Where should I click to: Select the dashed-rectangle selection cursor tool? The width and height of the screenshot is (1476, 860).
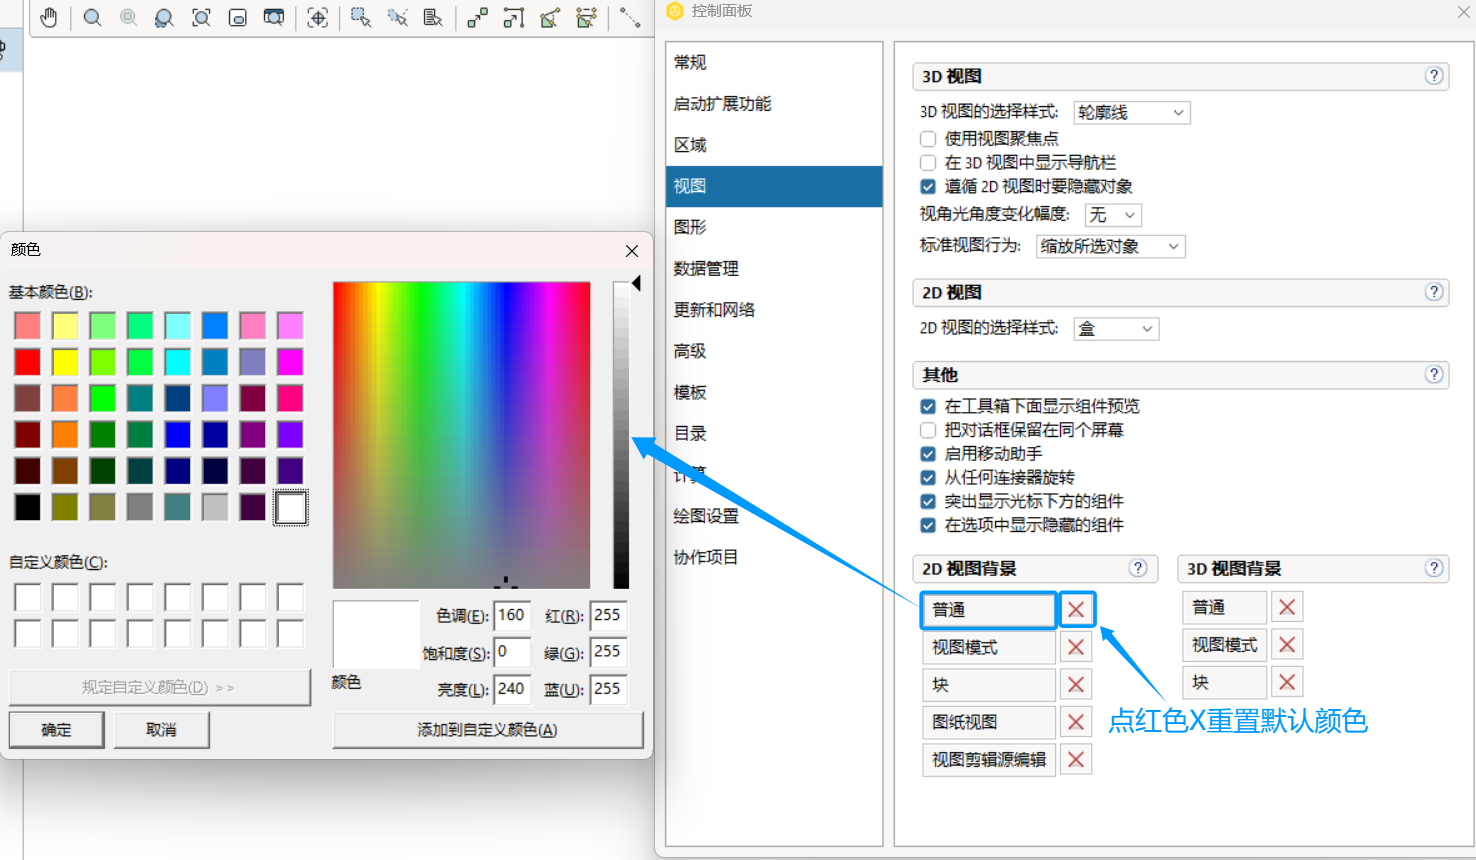[x=361, y=18]
